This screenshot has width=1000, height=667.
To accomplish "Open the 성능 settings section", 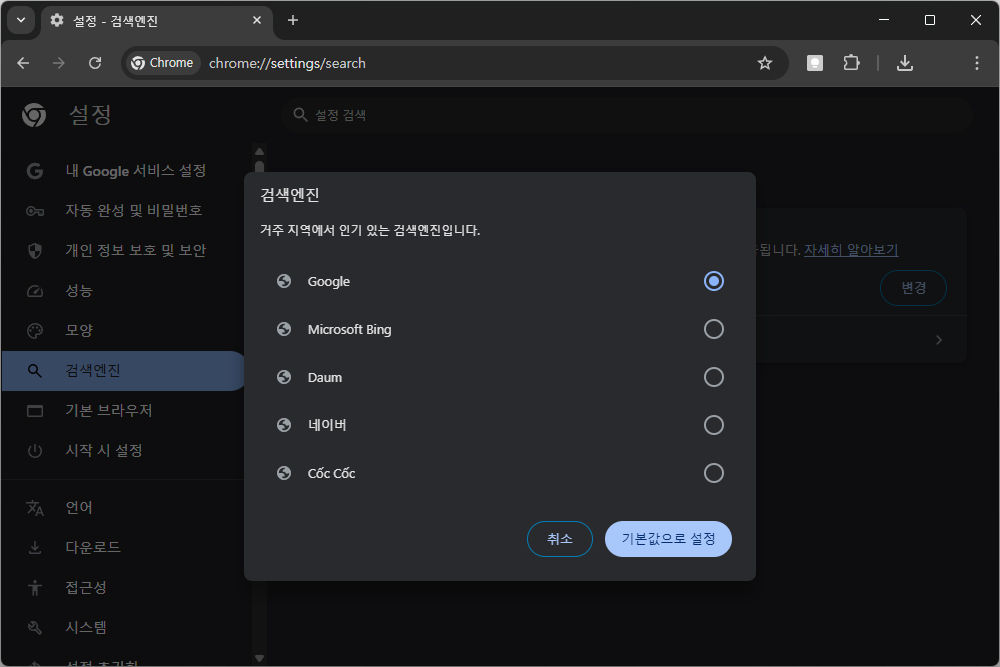I will click(x=123, y=291).
